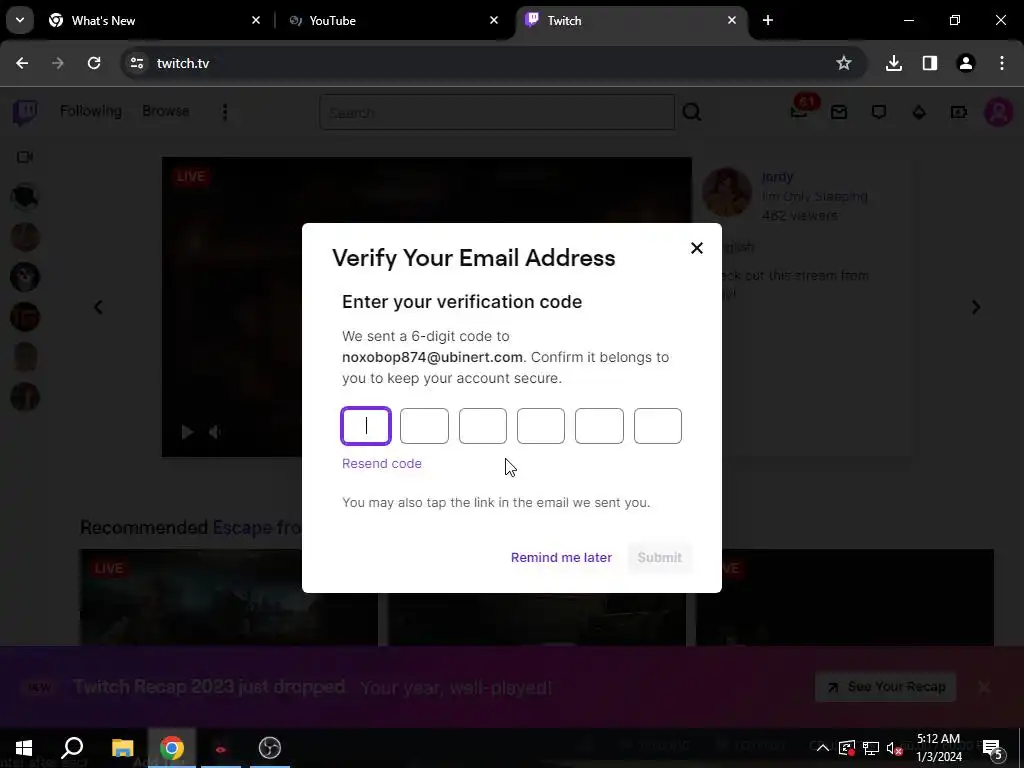1024x768 pixels.
Task: Mute the featured stream volume icon
Action: (x=215, y=432)
